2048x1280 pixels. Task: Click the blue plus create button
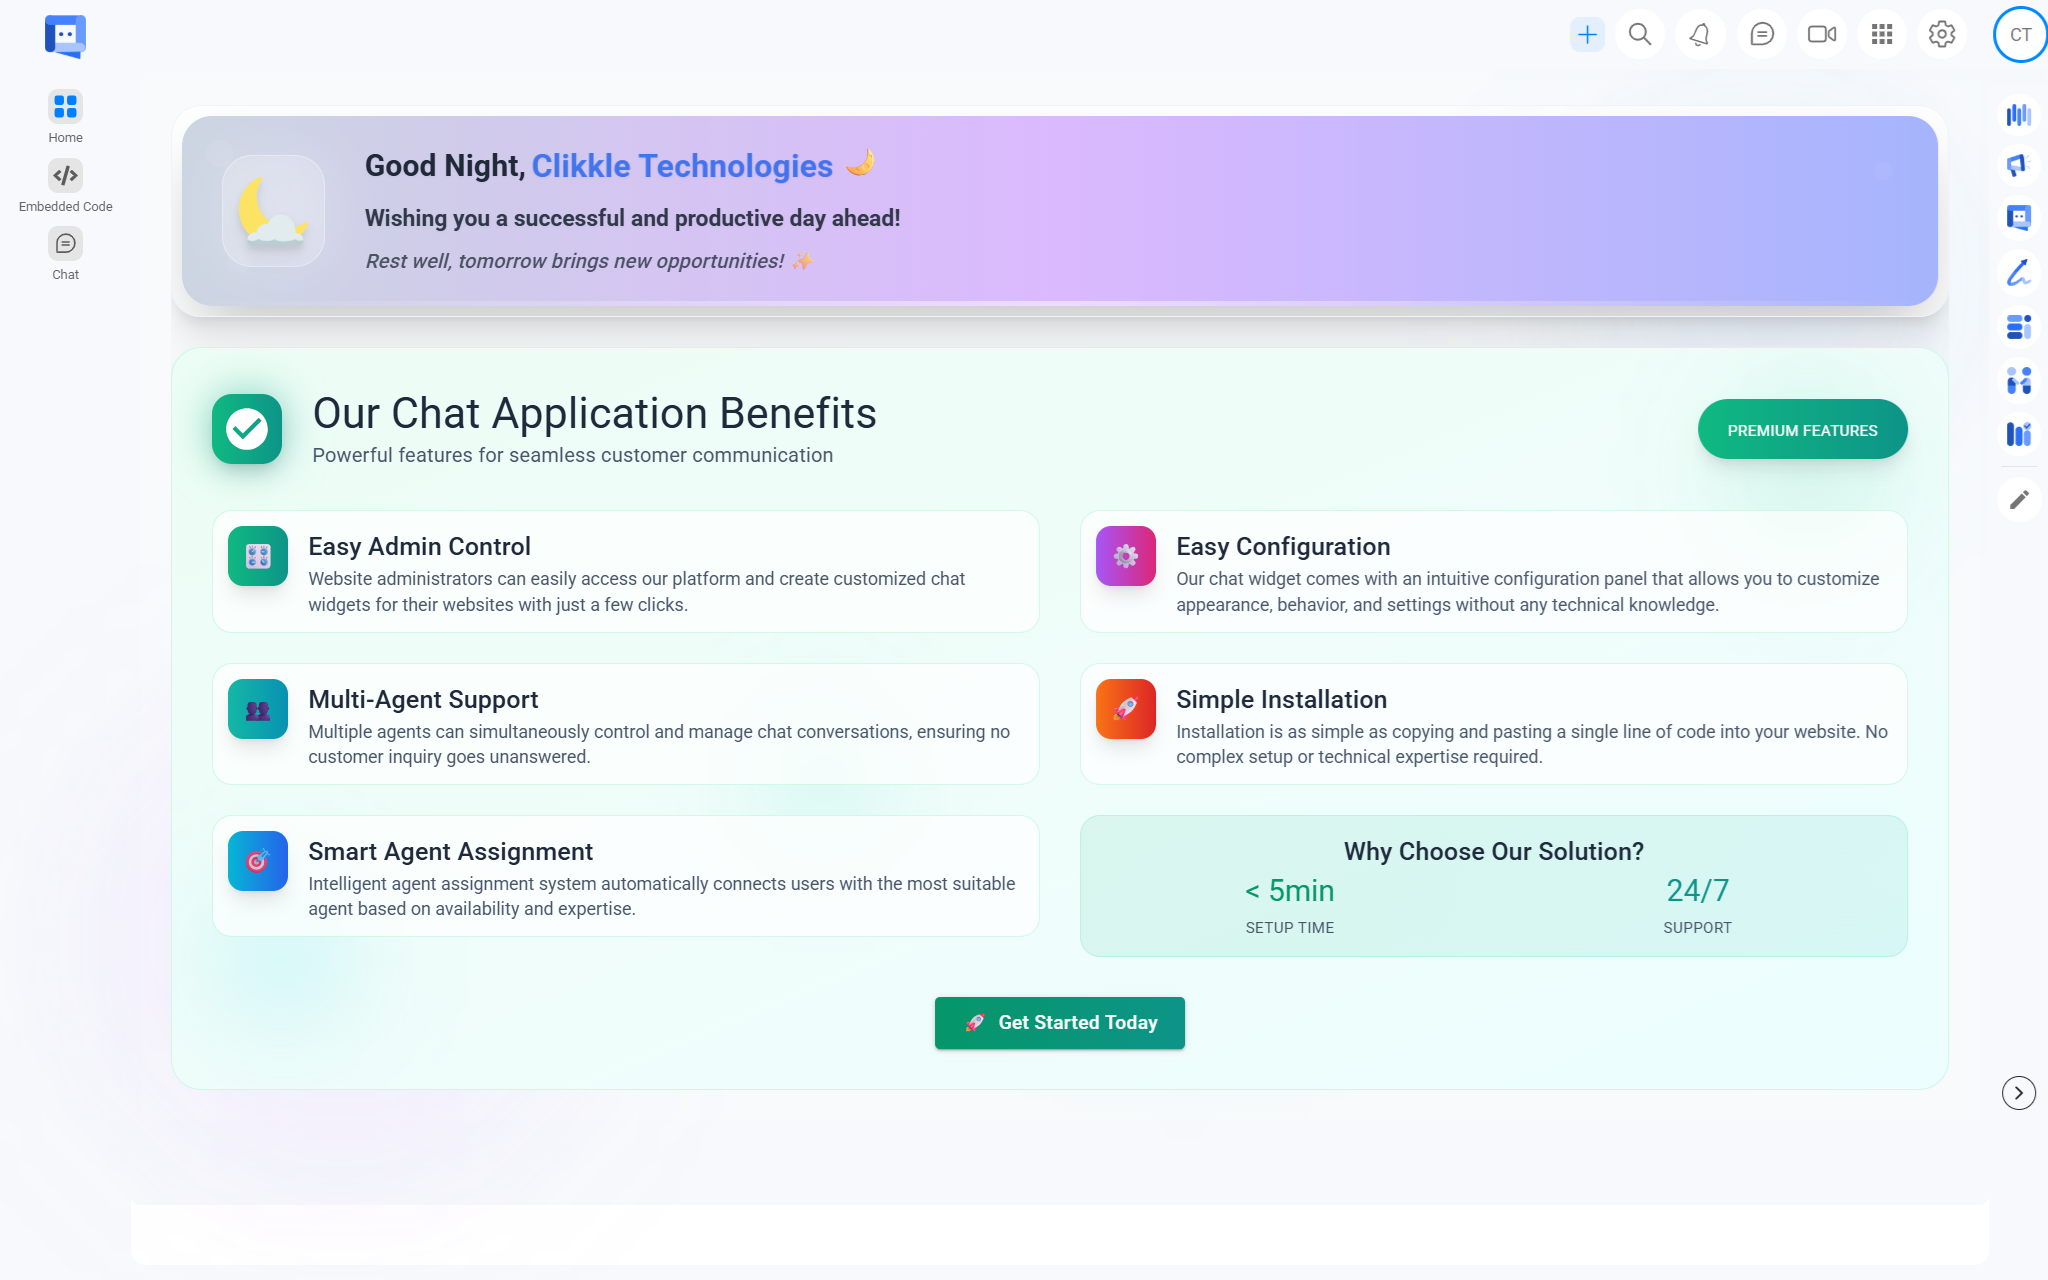tap(1587, 35)
